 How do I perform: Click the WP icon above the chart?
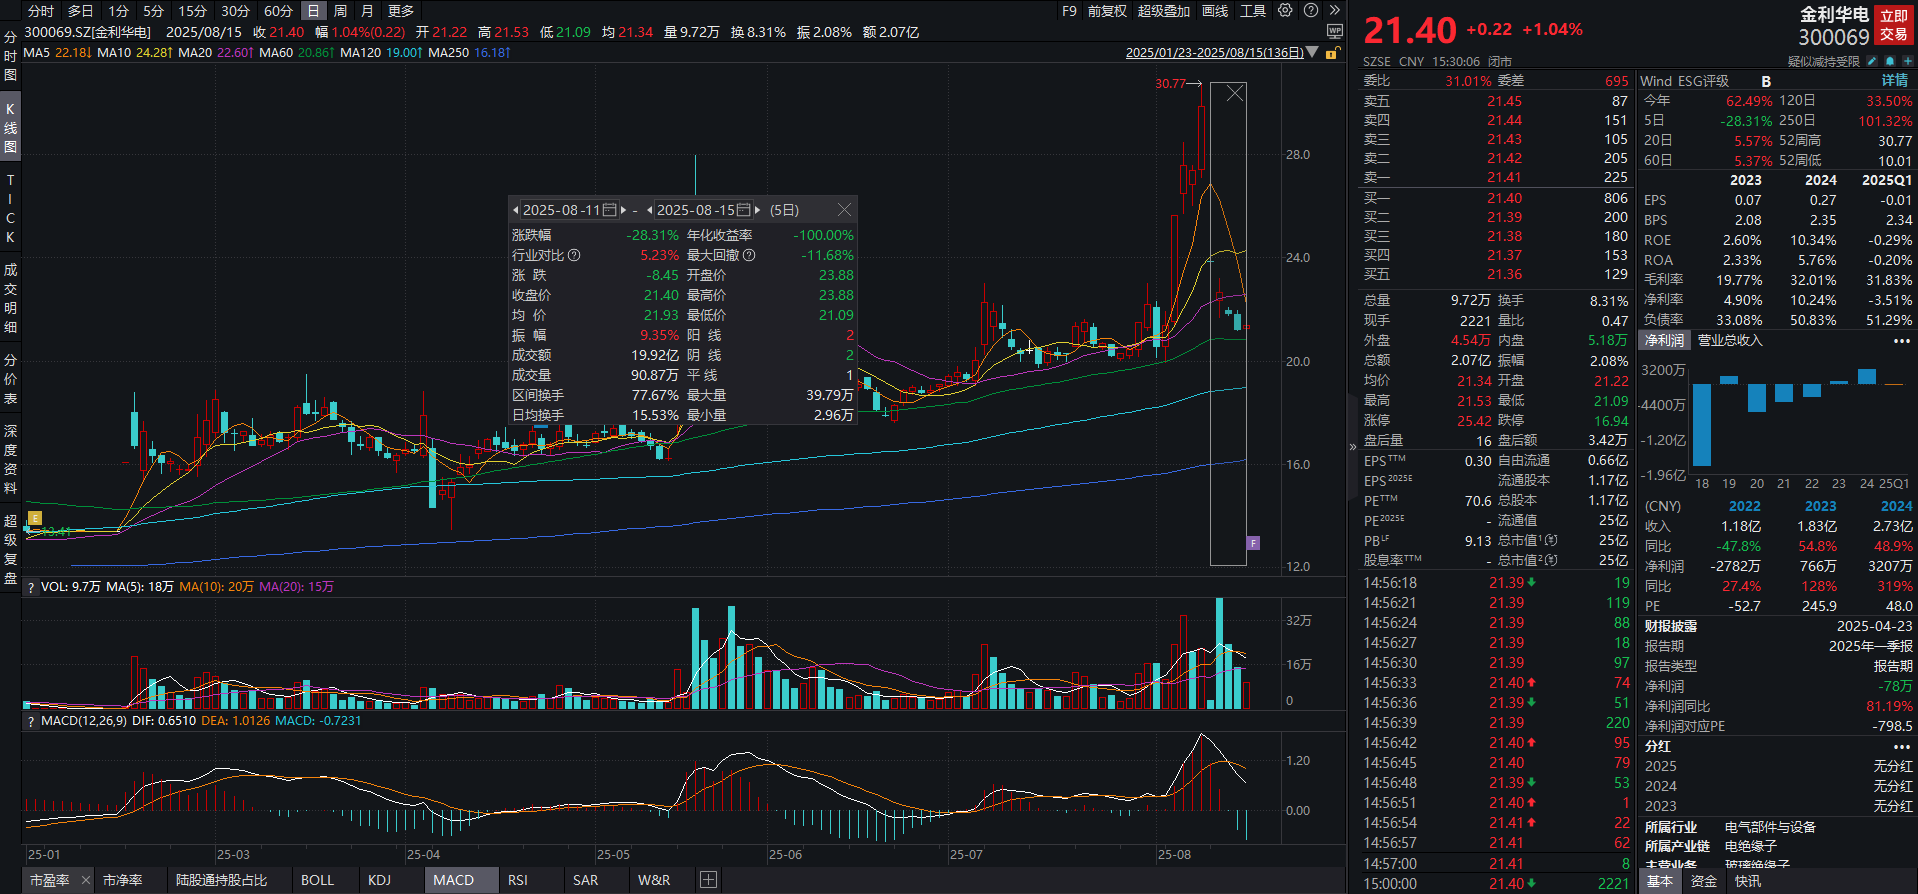point(1334,32)
